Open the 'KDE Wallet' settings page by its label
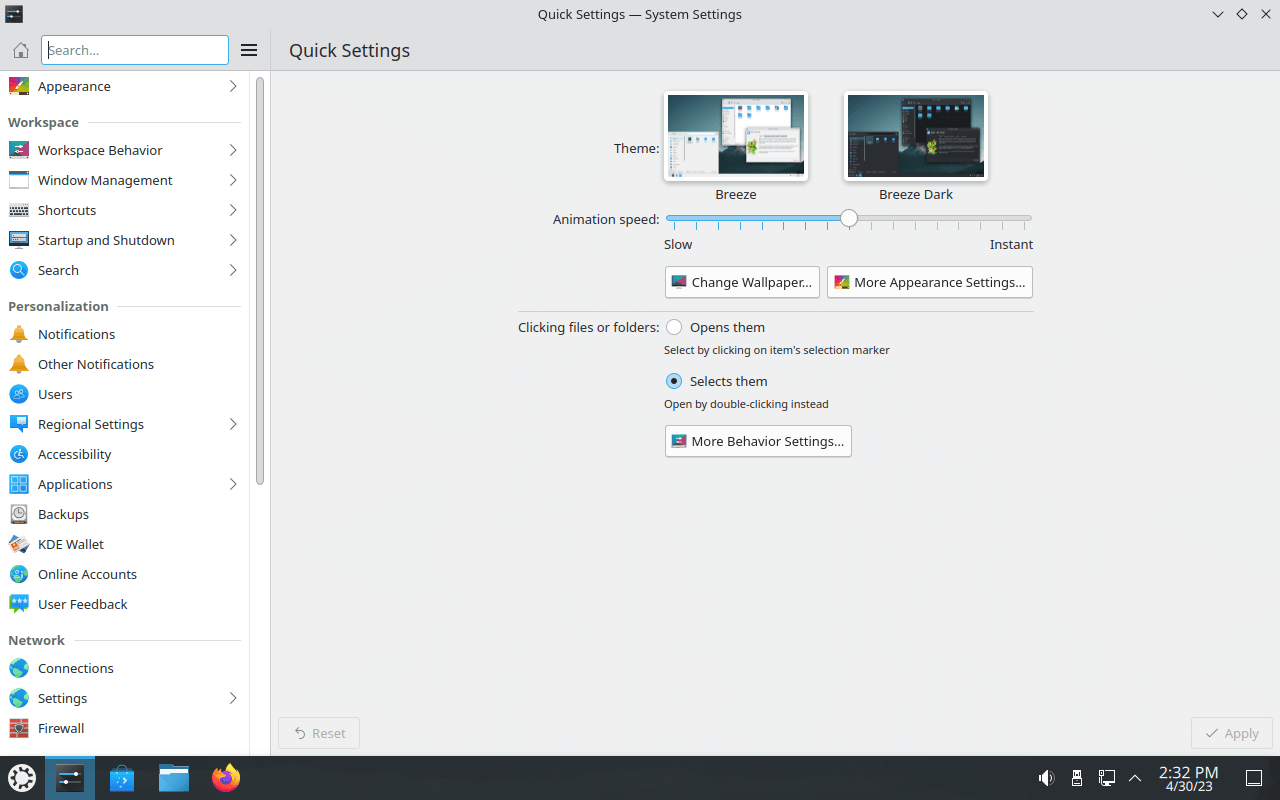The width and height of the screenshot is (1280, 800). coord(71,544)
